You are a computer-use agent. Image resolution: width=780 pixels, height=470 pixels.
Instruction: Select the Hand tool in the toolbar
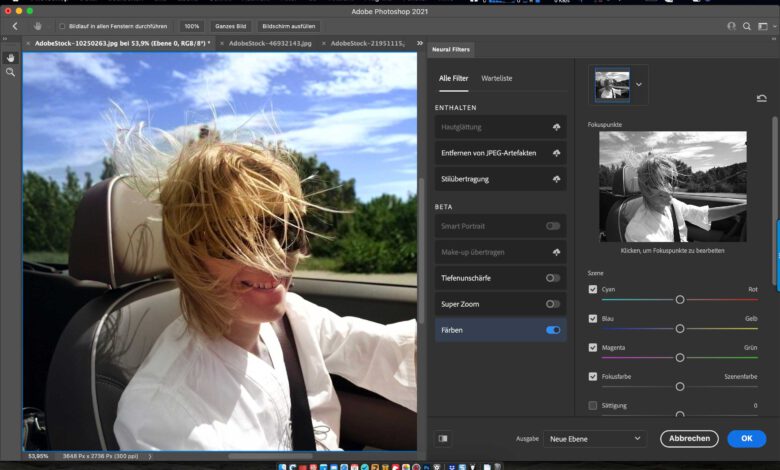11,58
